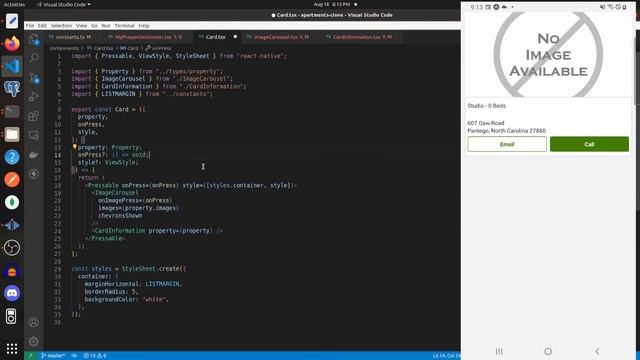
Task: Open the Run and Debug view
Action: tap(34, 97)
